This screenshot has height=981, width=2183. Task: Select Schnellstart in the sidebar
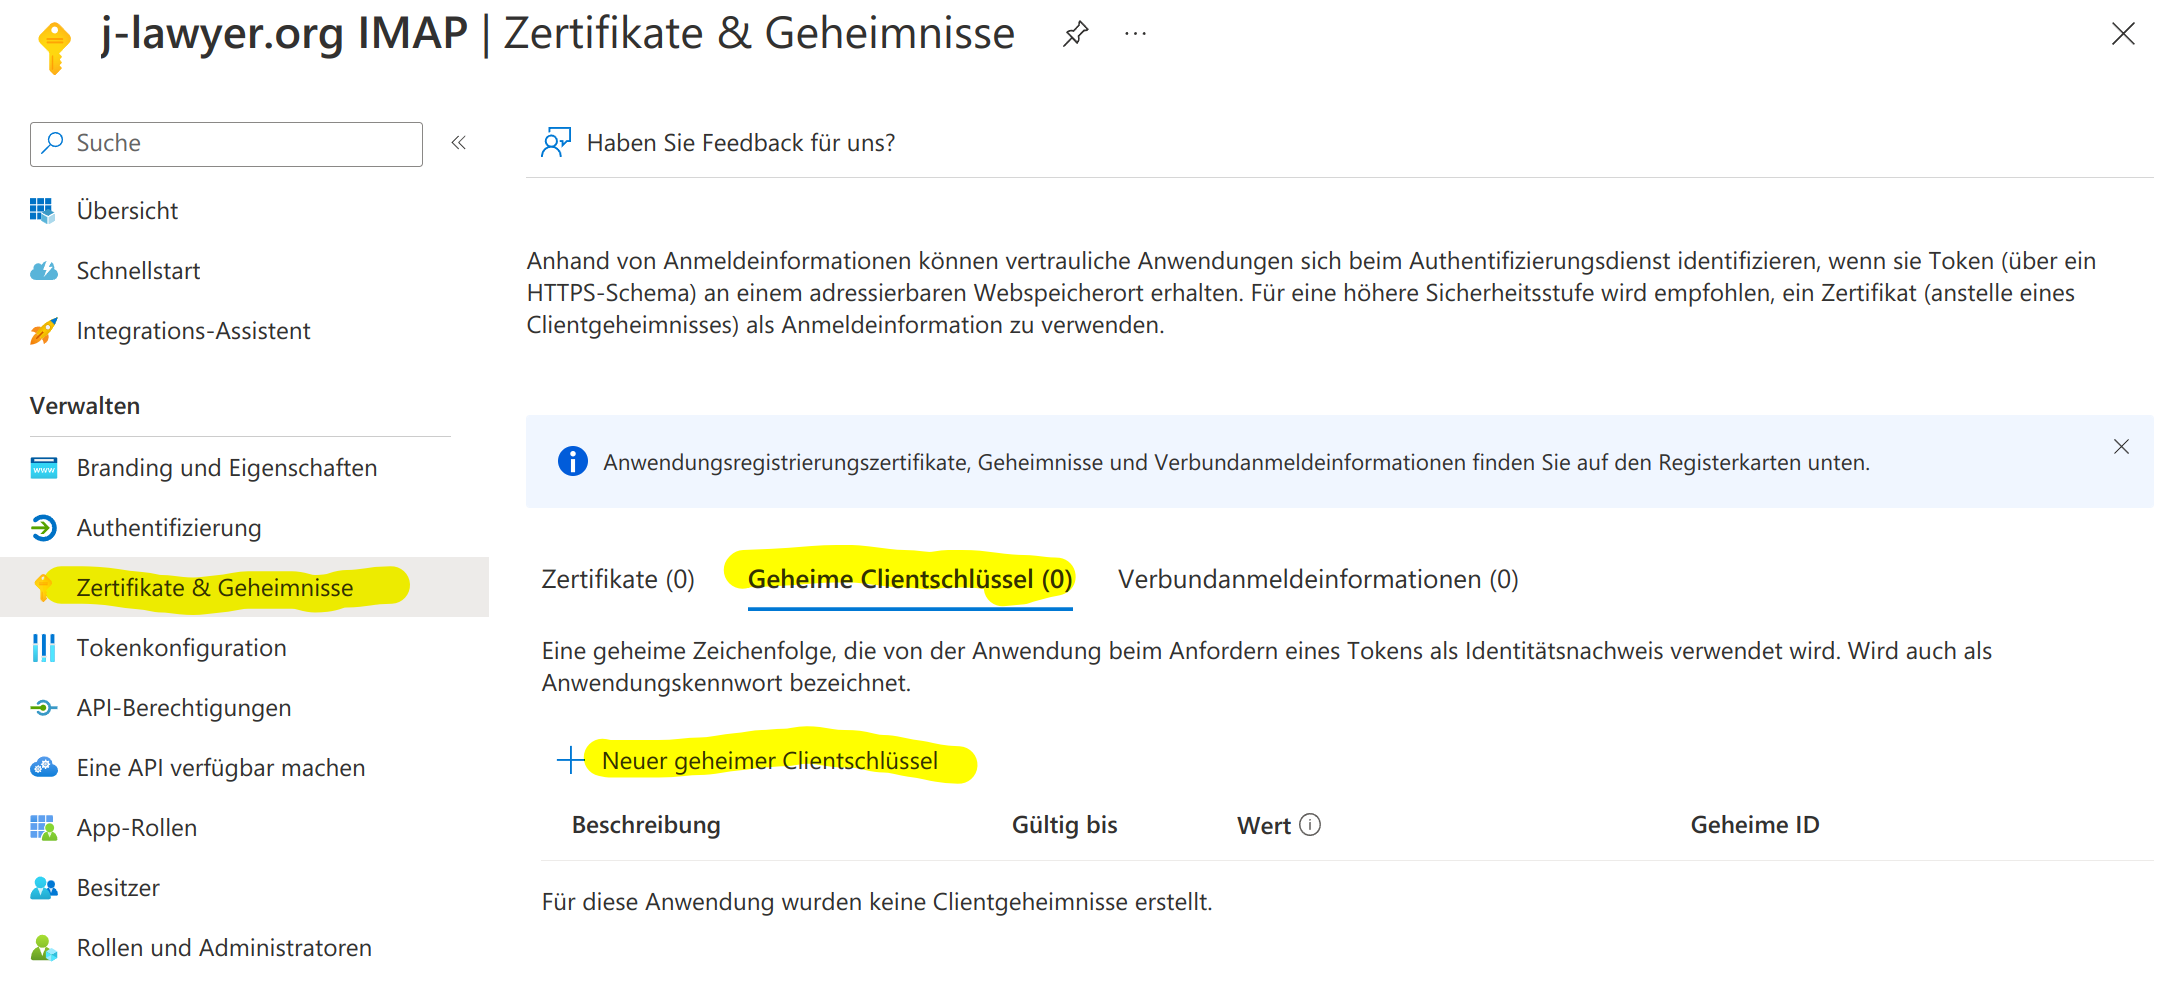click(x=138, y=270)
